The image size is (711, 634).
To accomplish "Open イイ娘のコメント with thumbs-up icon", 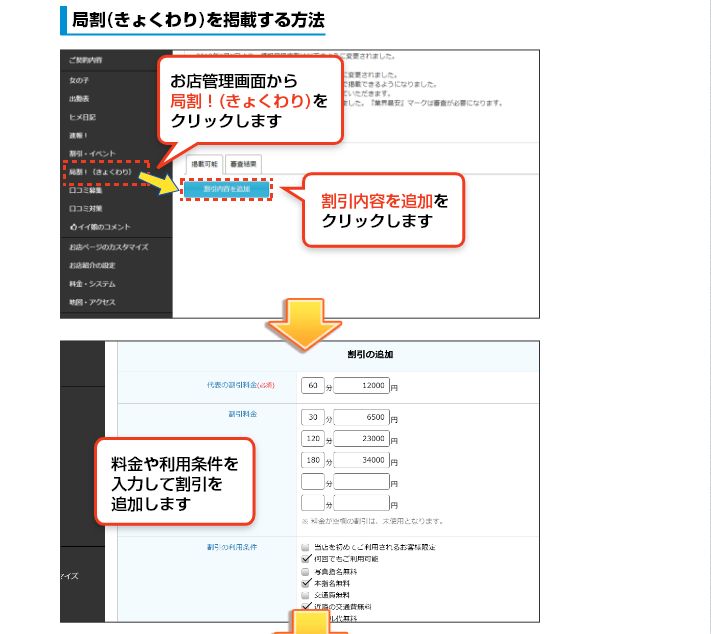I will pos(100,227).
